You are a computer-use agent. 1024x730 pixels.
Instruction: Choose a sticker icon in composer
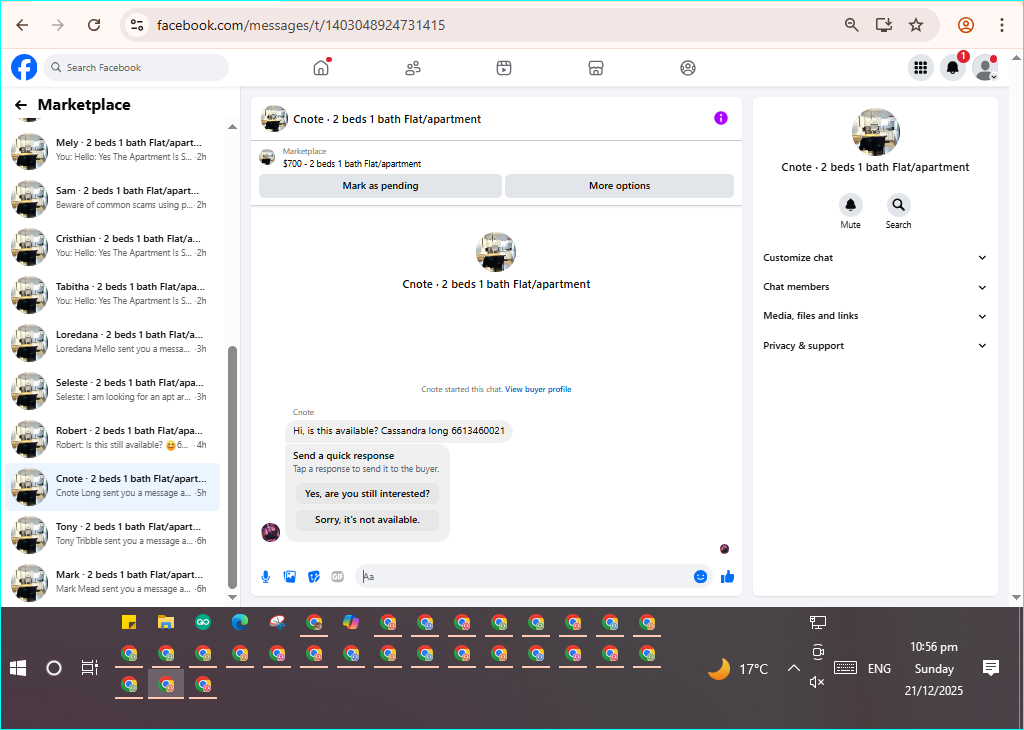(x=314, y=577)
